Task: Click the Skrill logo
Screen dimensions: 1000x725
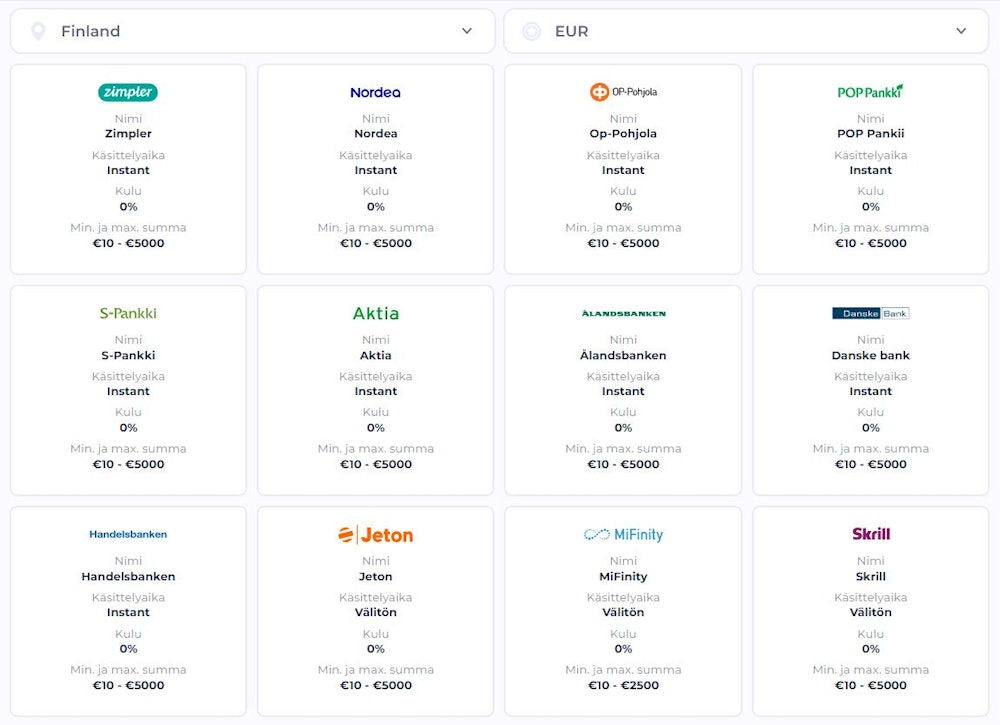Action: 870,534
